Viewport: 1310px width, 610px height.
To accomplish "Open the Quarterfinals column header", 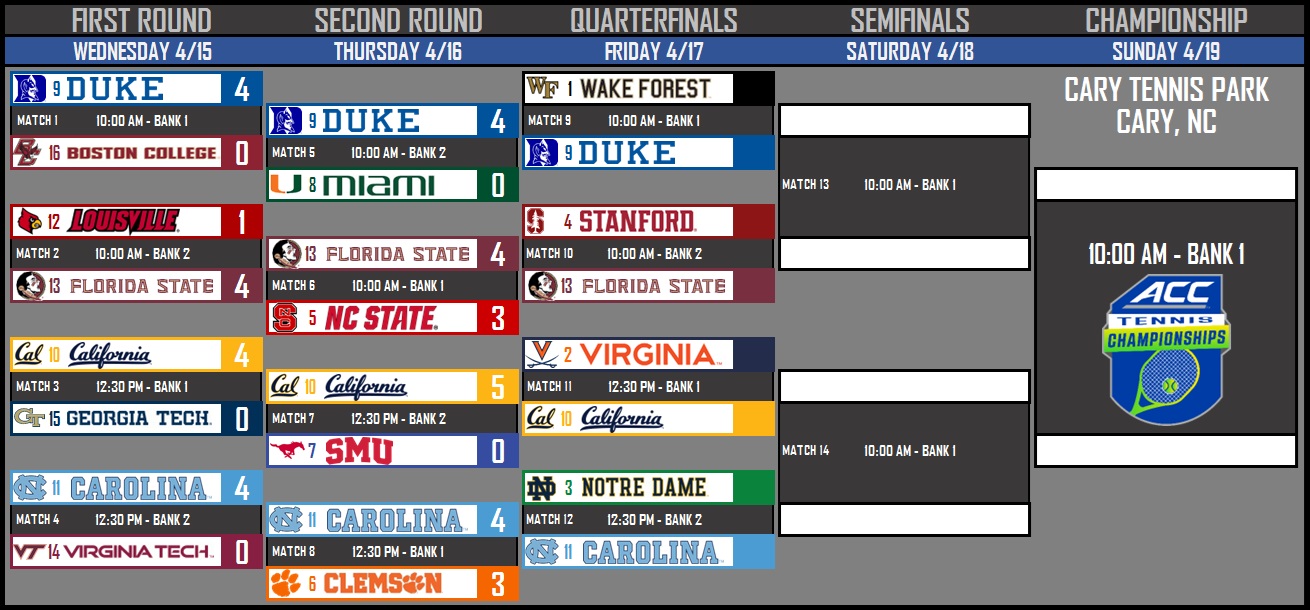I will (x=653, y=20).
